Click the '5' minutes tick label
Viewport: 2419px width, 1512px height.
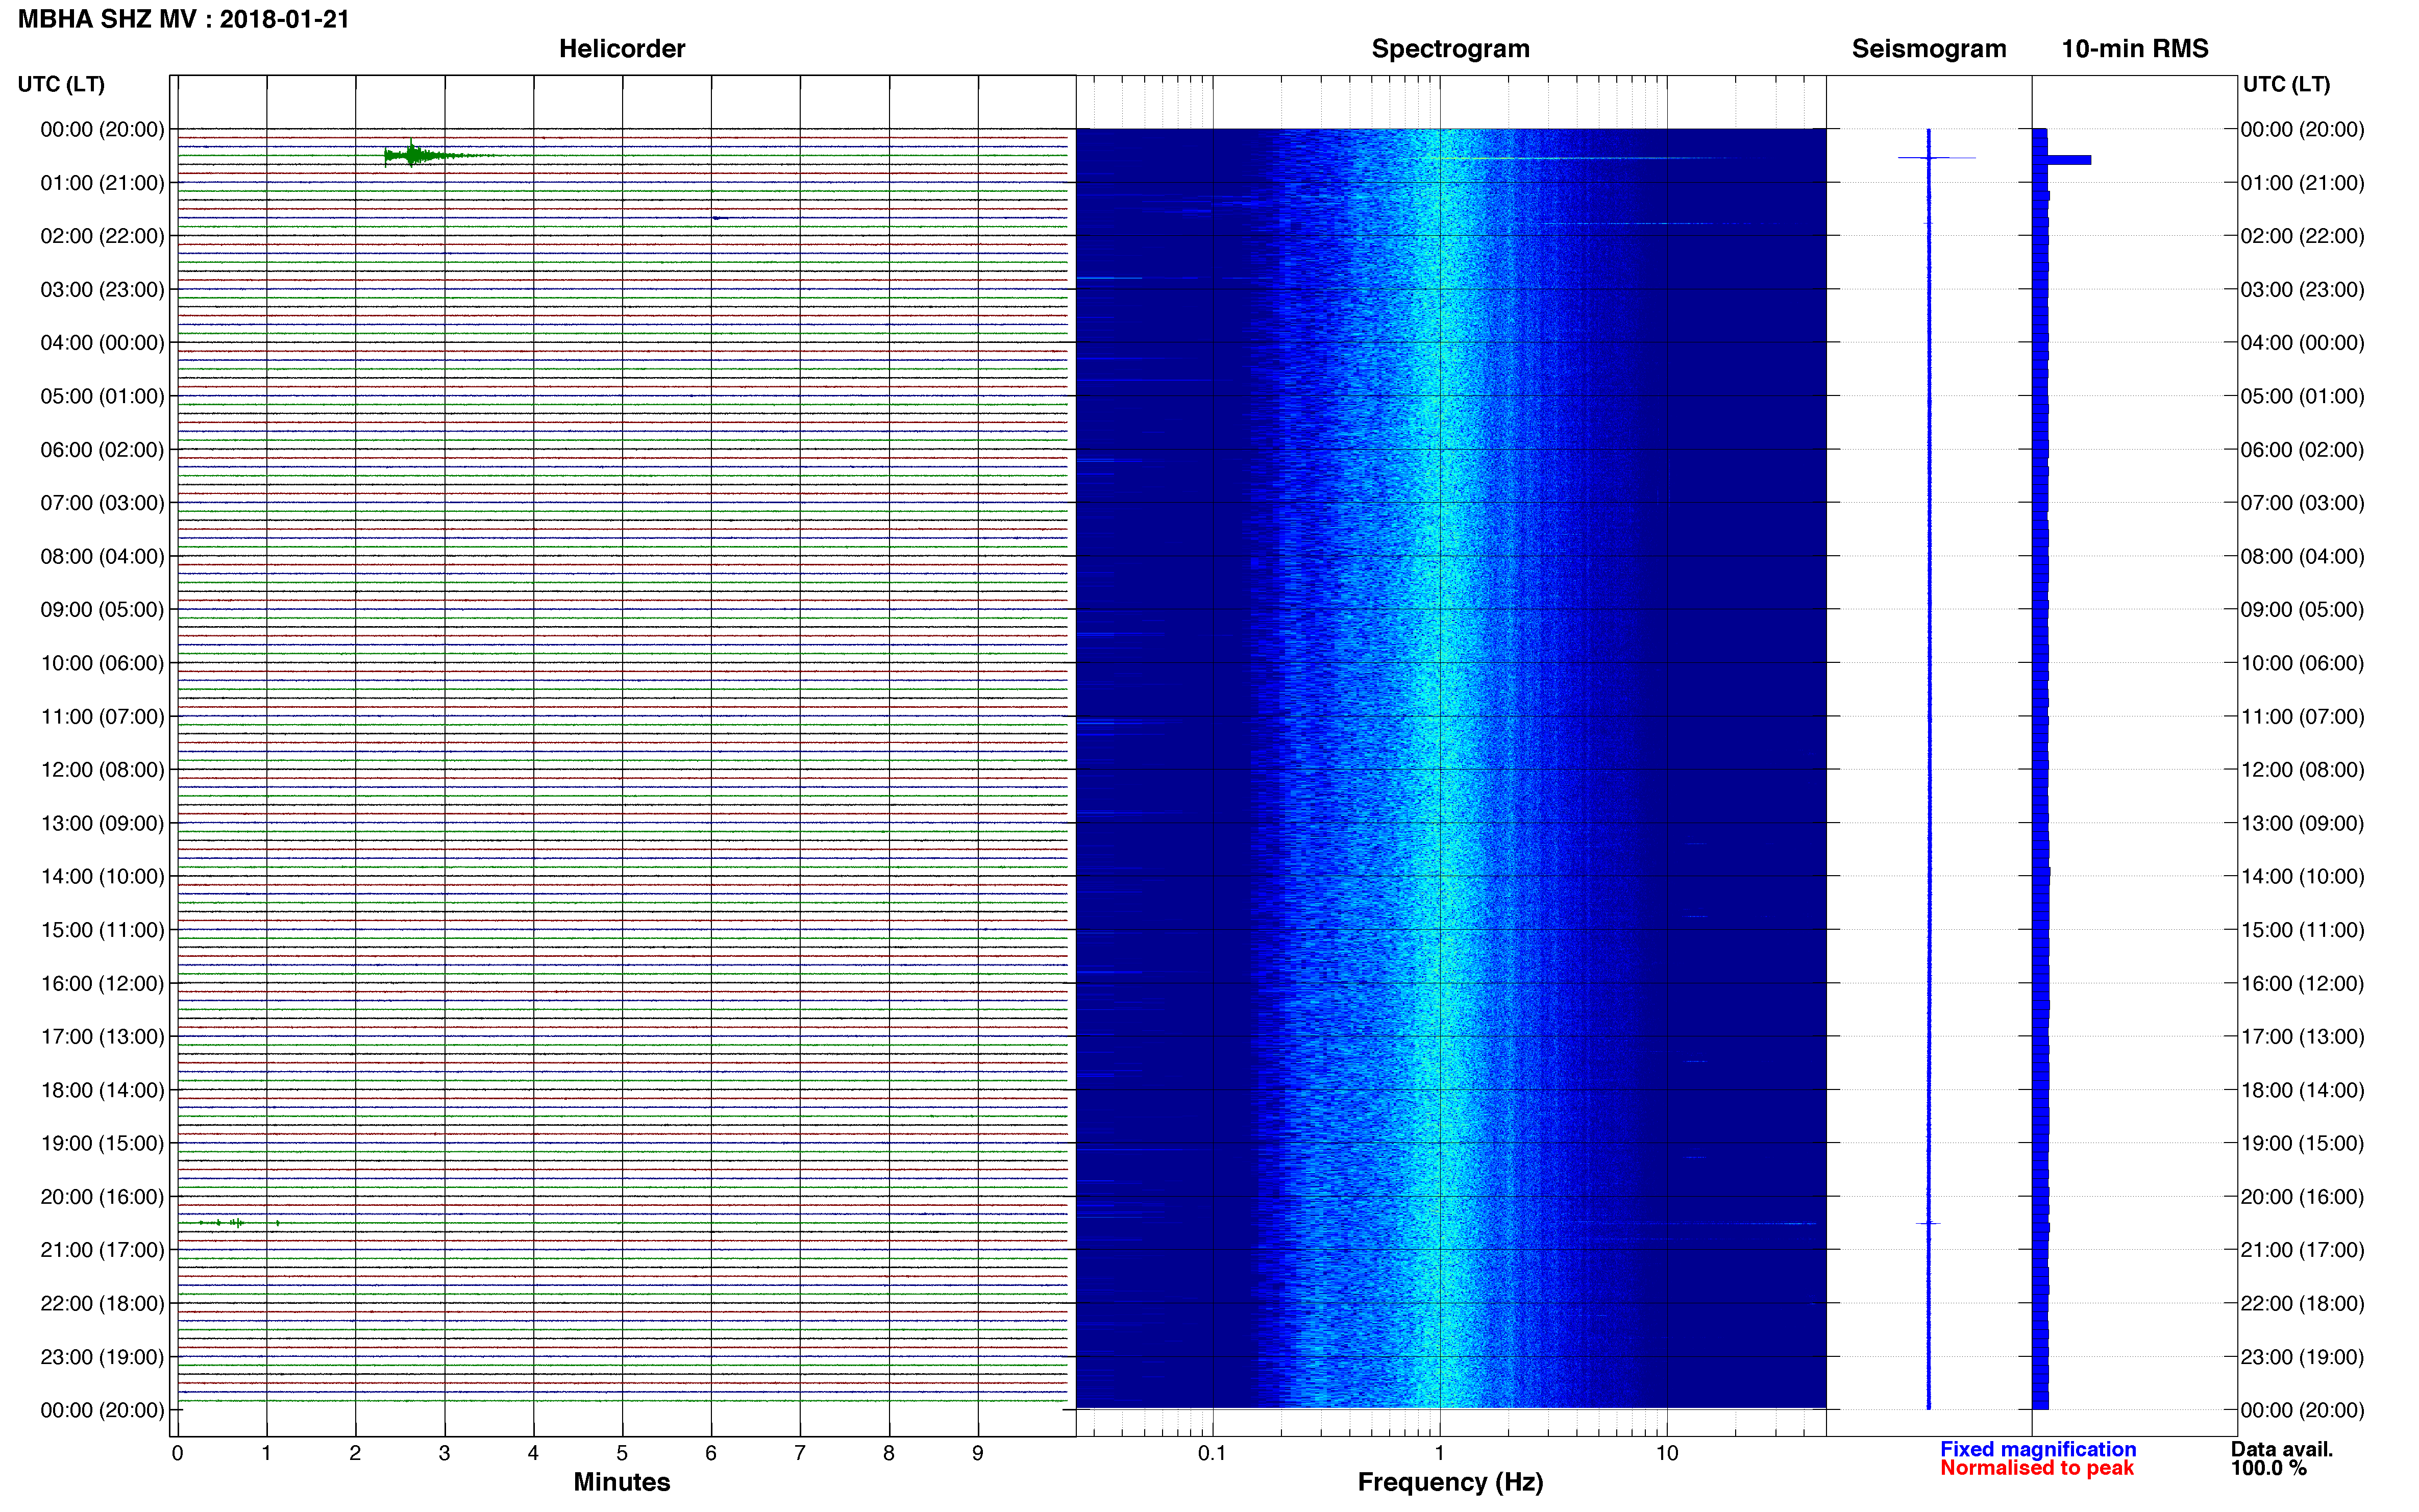622,1453
